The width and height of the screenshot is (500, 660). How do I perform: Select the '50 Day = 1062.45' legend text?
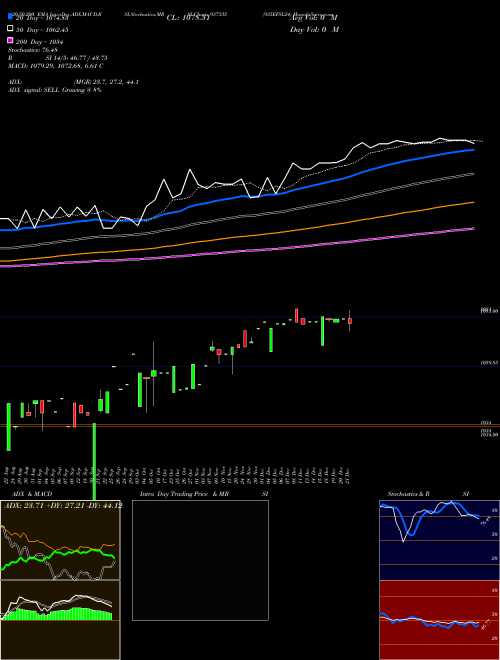click(x=42, y=30)
